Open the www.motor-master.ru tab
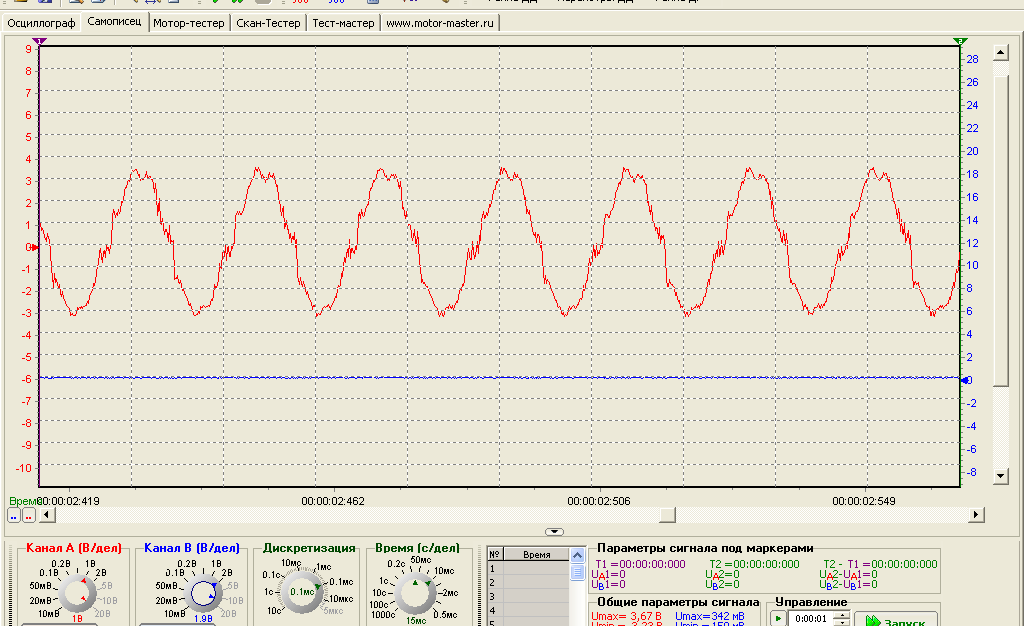1024x626 pixels. [x=440, y=23]
